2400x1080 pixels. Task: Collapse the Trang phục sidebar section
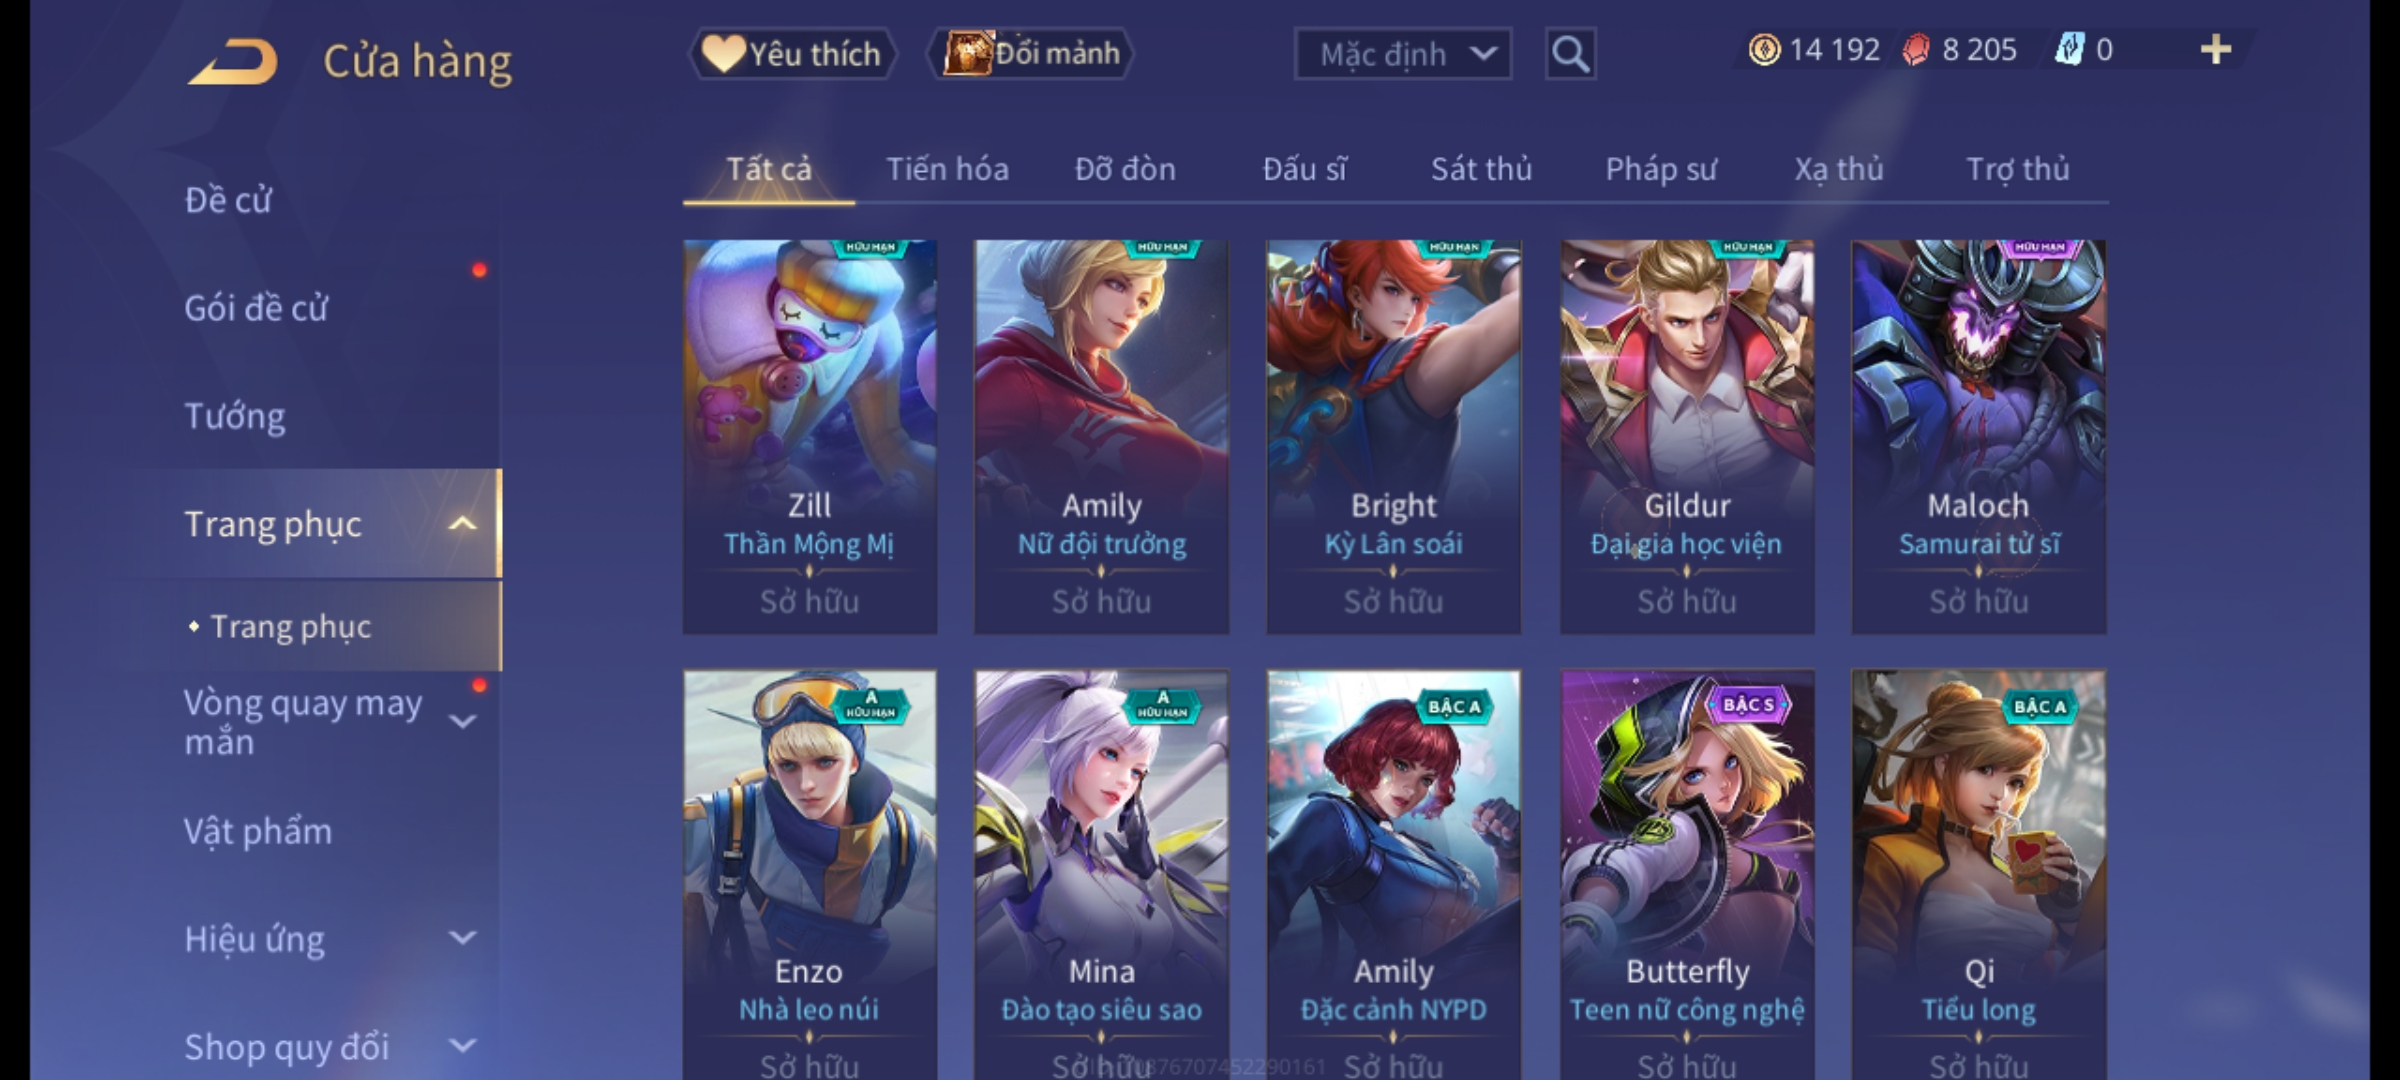coord(462,524)
